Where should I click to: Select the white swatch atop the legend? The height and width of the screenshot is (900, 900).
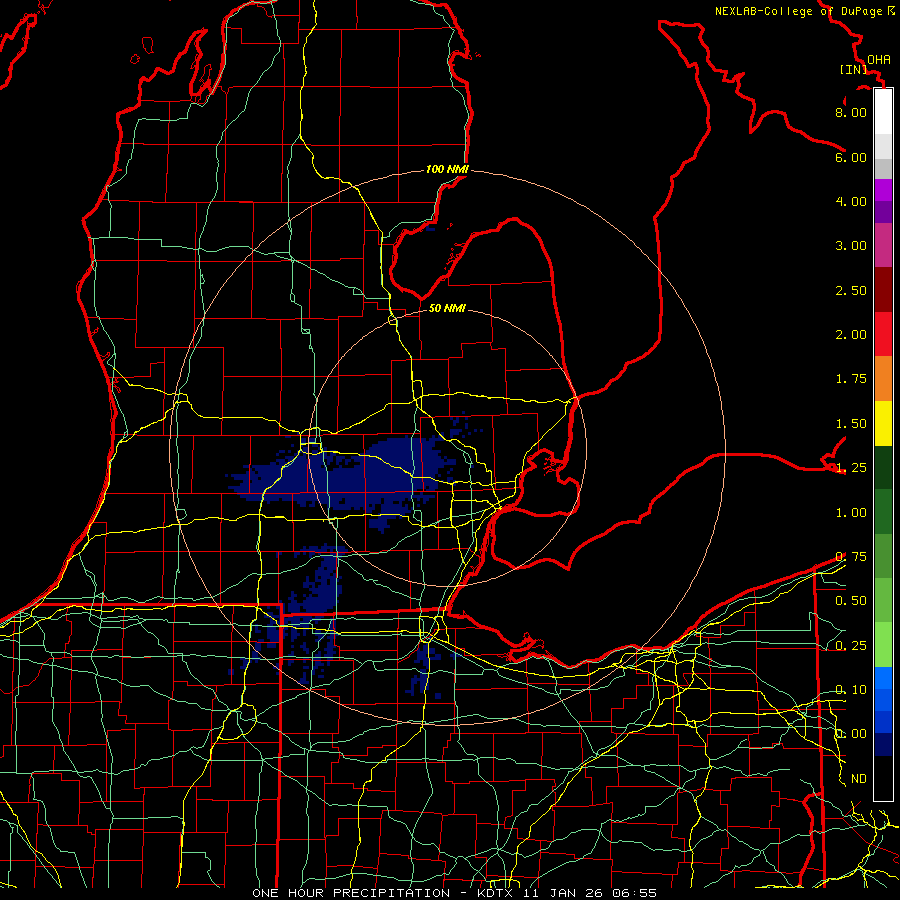pos(883,112)
